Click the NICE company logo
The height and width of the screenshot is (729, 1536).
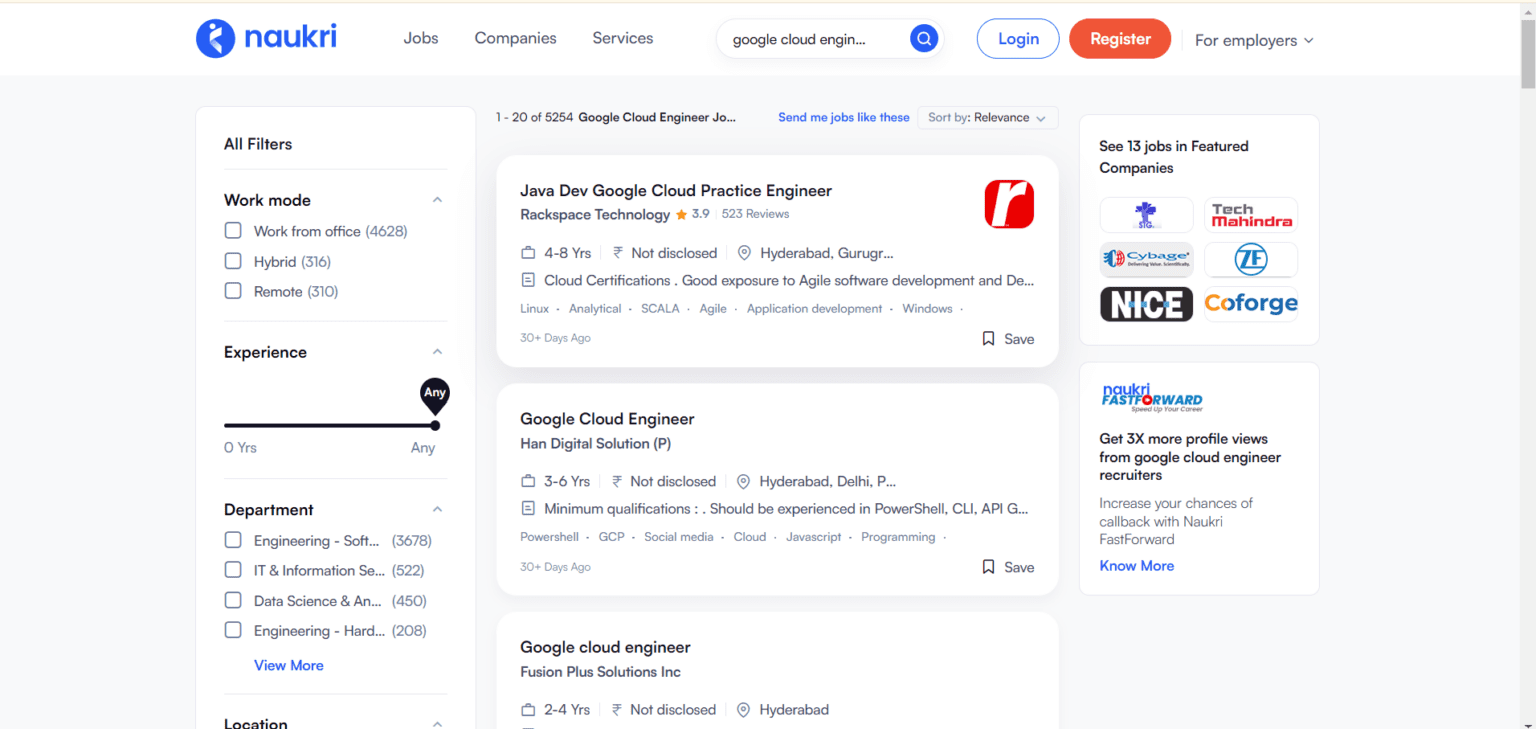[1146, 303]
